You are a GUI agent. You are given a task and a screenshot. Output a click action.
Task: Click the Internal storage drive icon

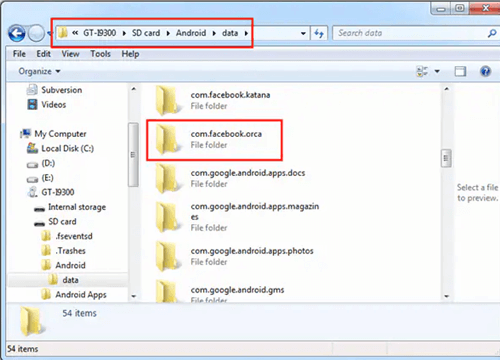click(x=39, y=209)
